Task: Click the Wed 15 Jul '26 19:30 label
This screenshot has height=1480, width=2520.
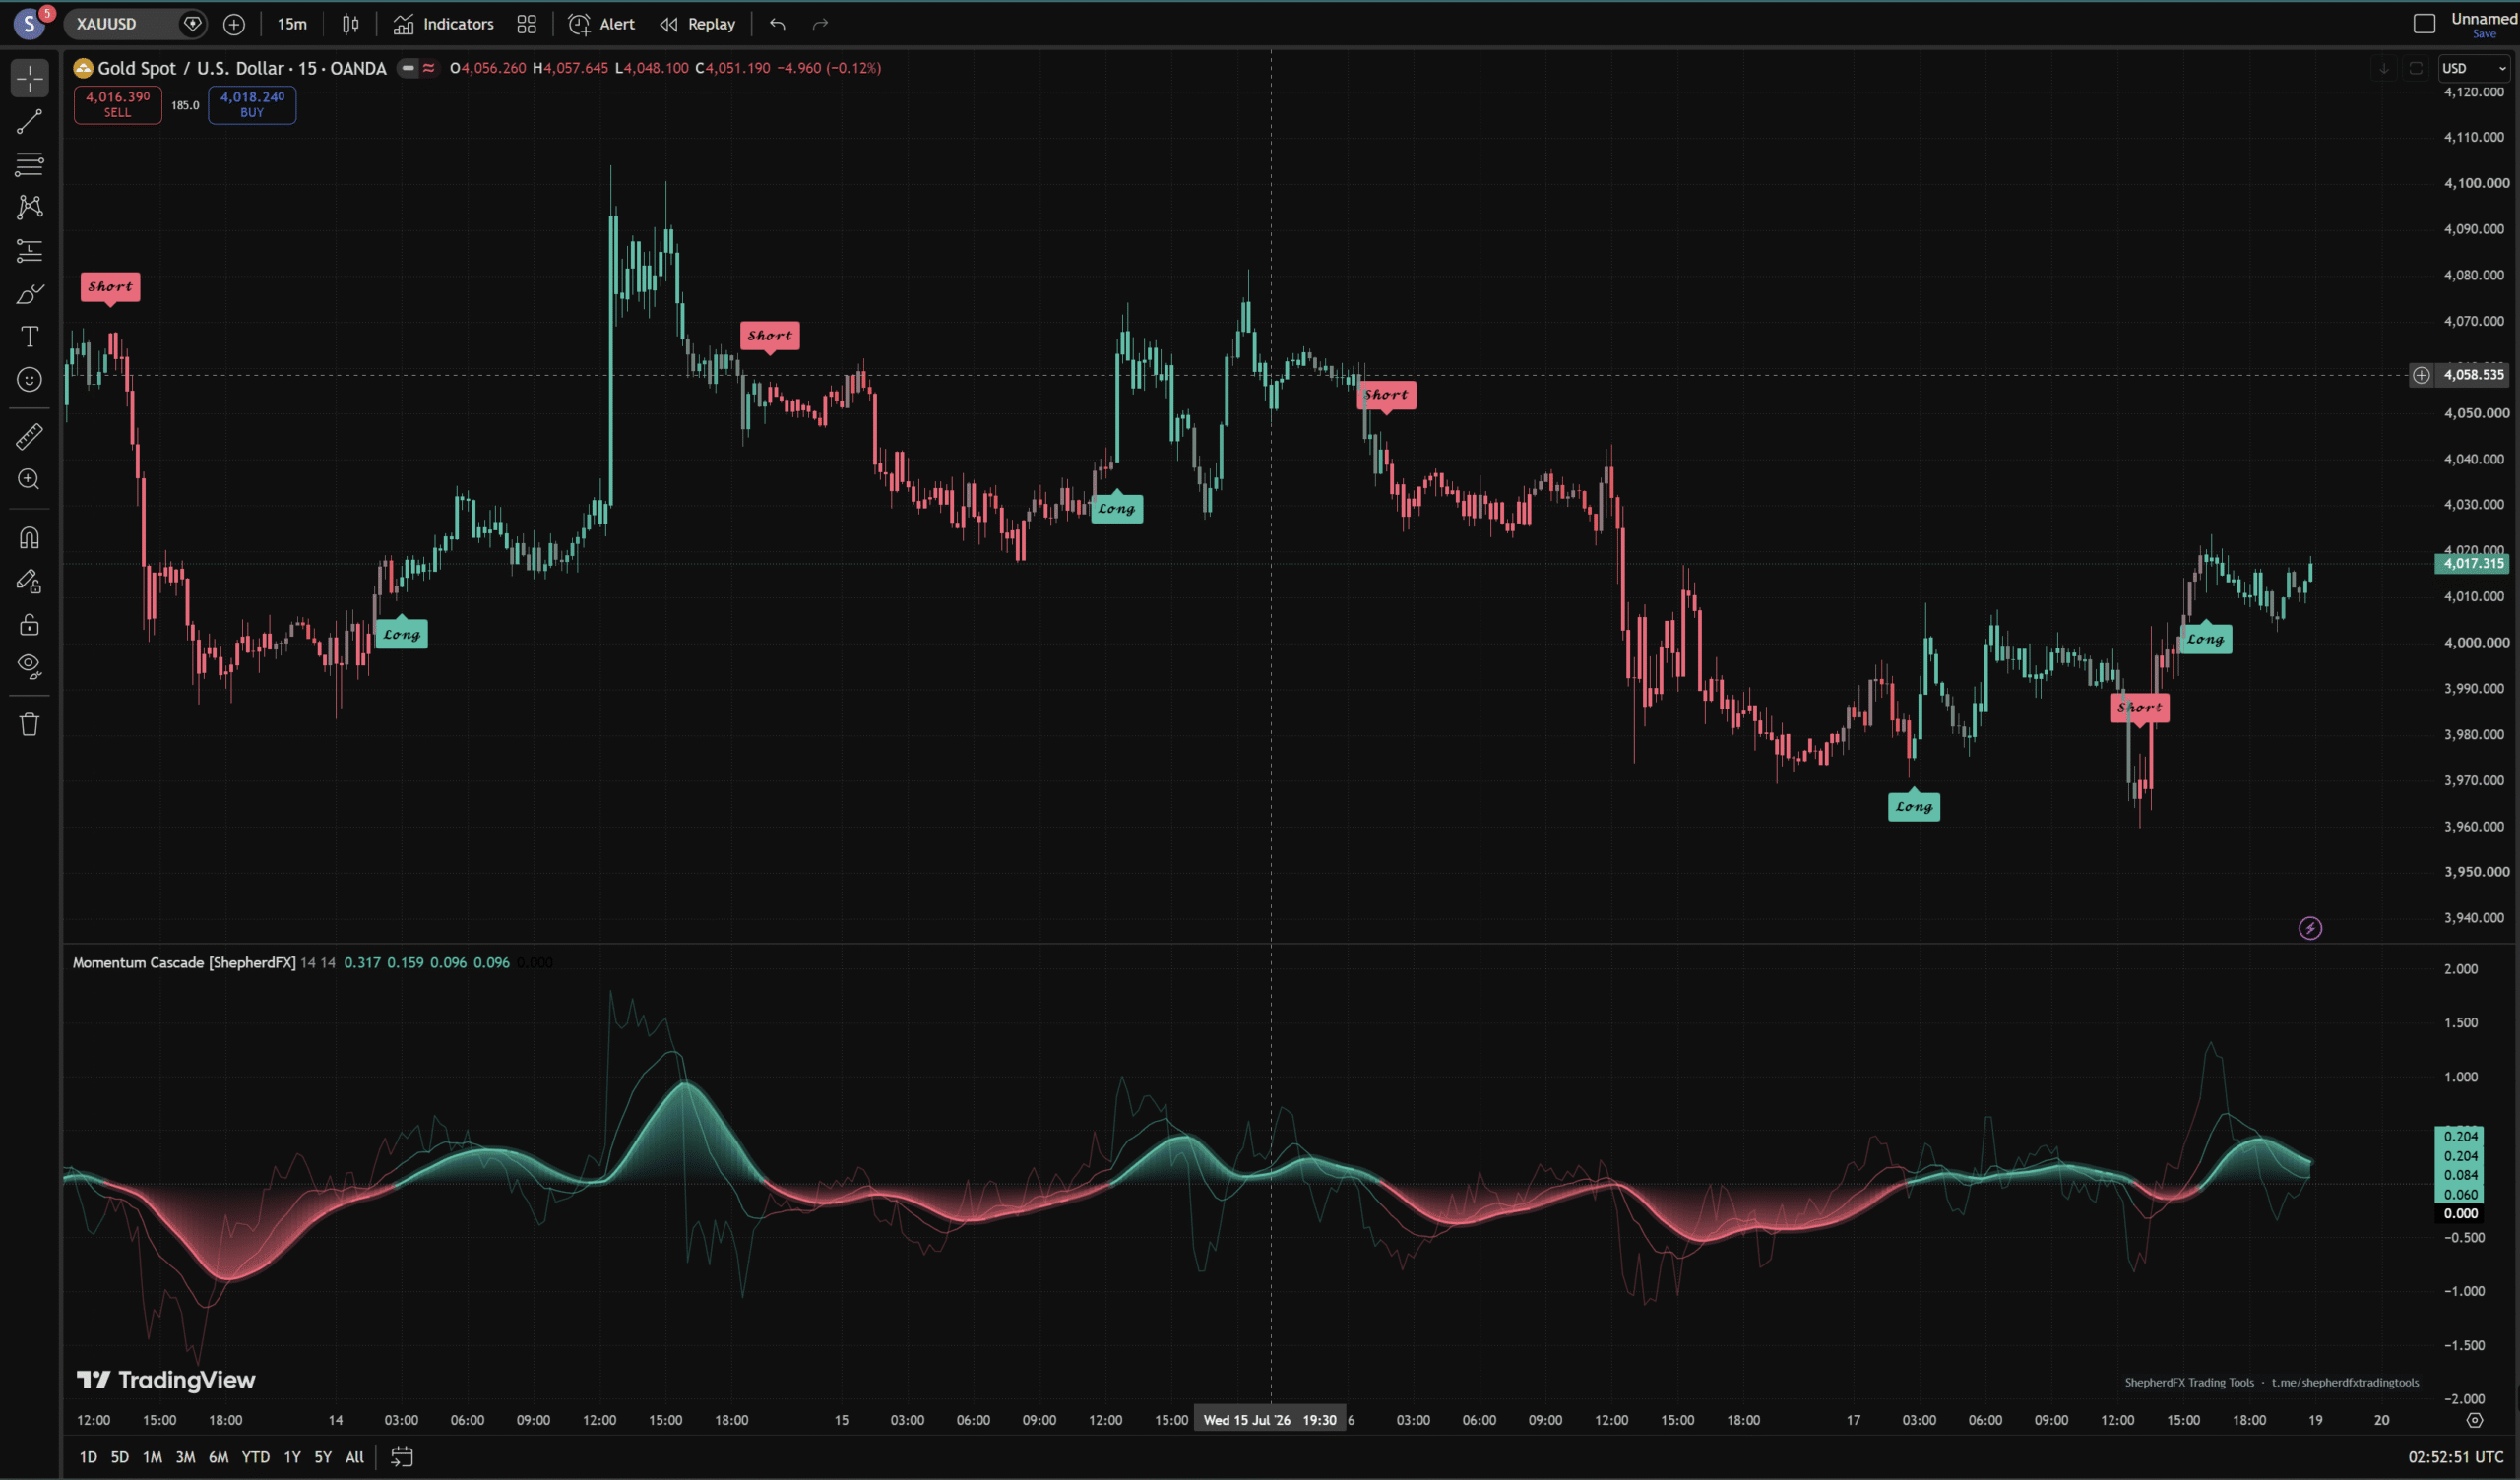Action: (x=1269, y=1420)
